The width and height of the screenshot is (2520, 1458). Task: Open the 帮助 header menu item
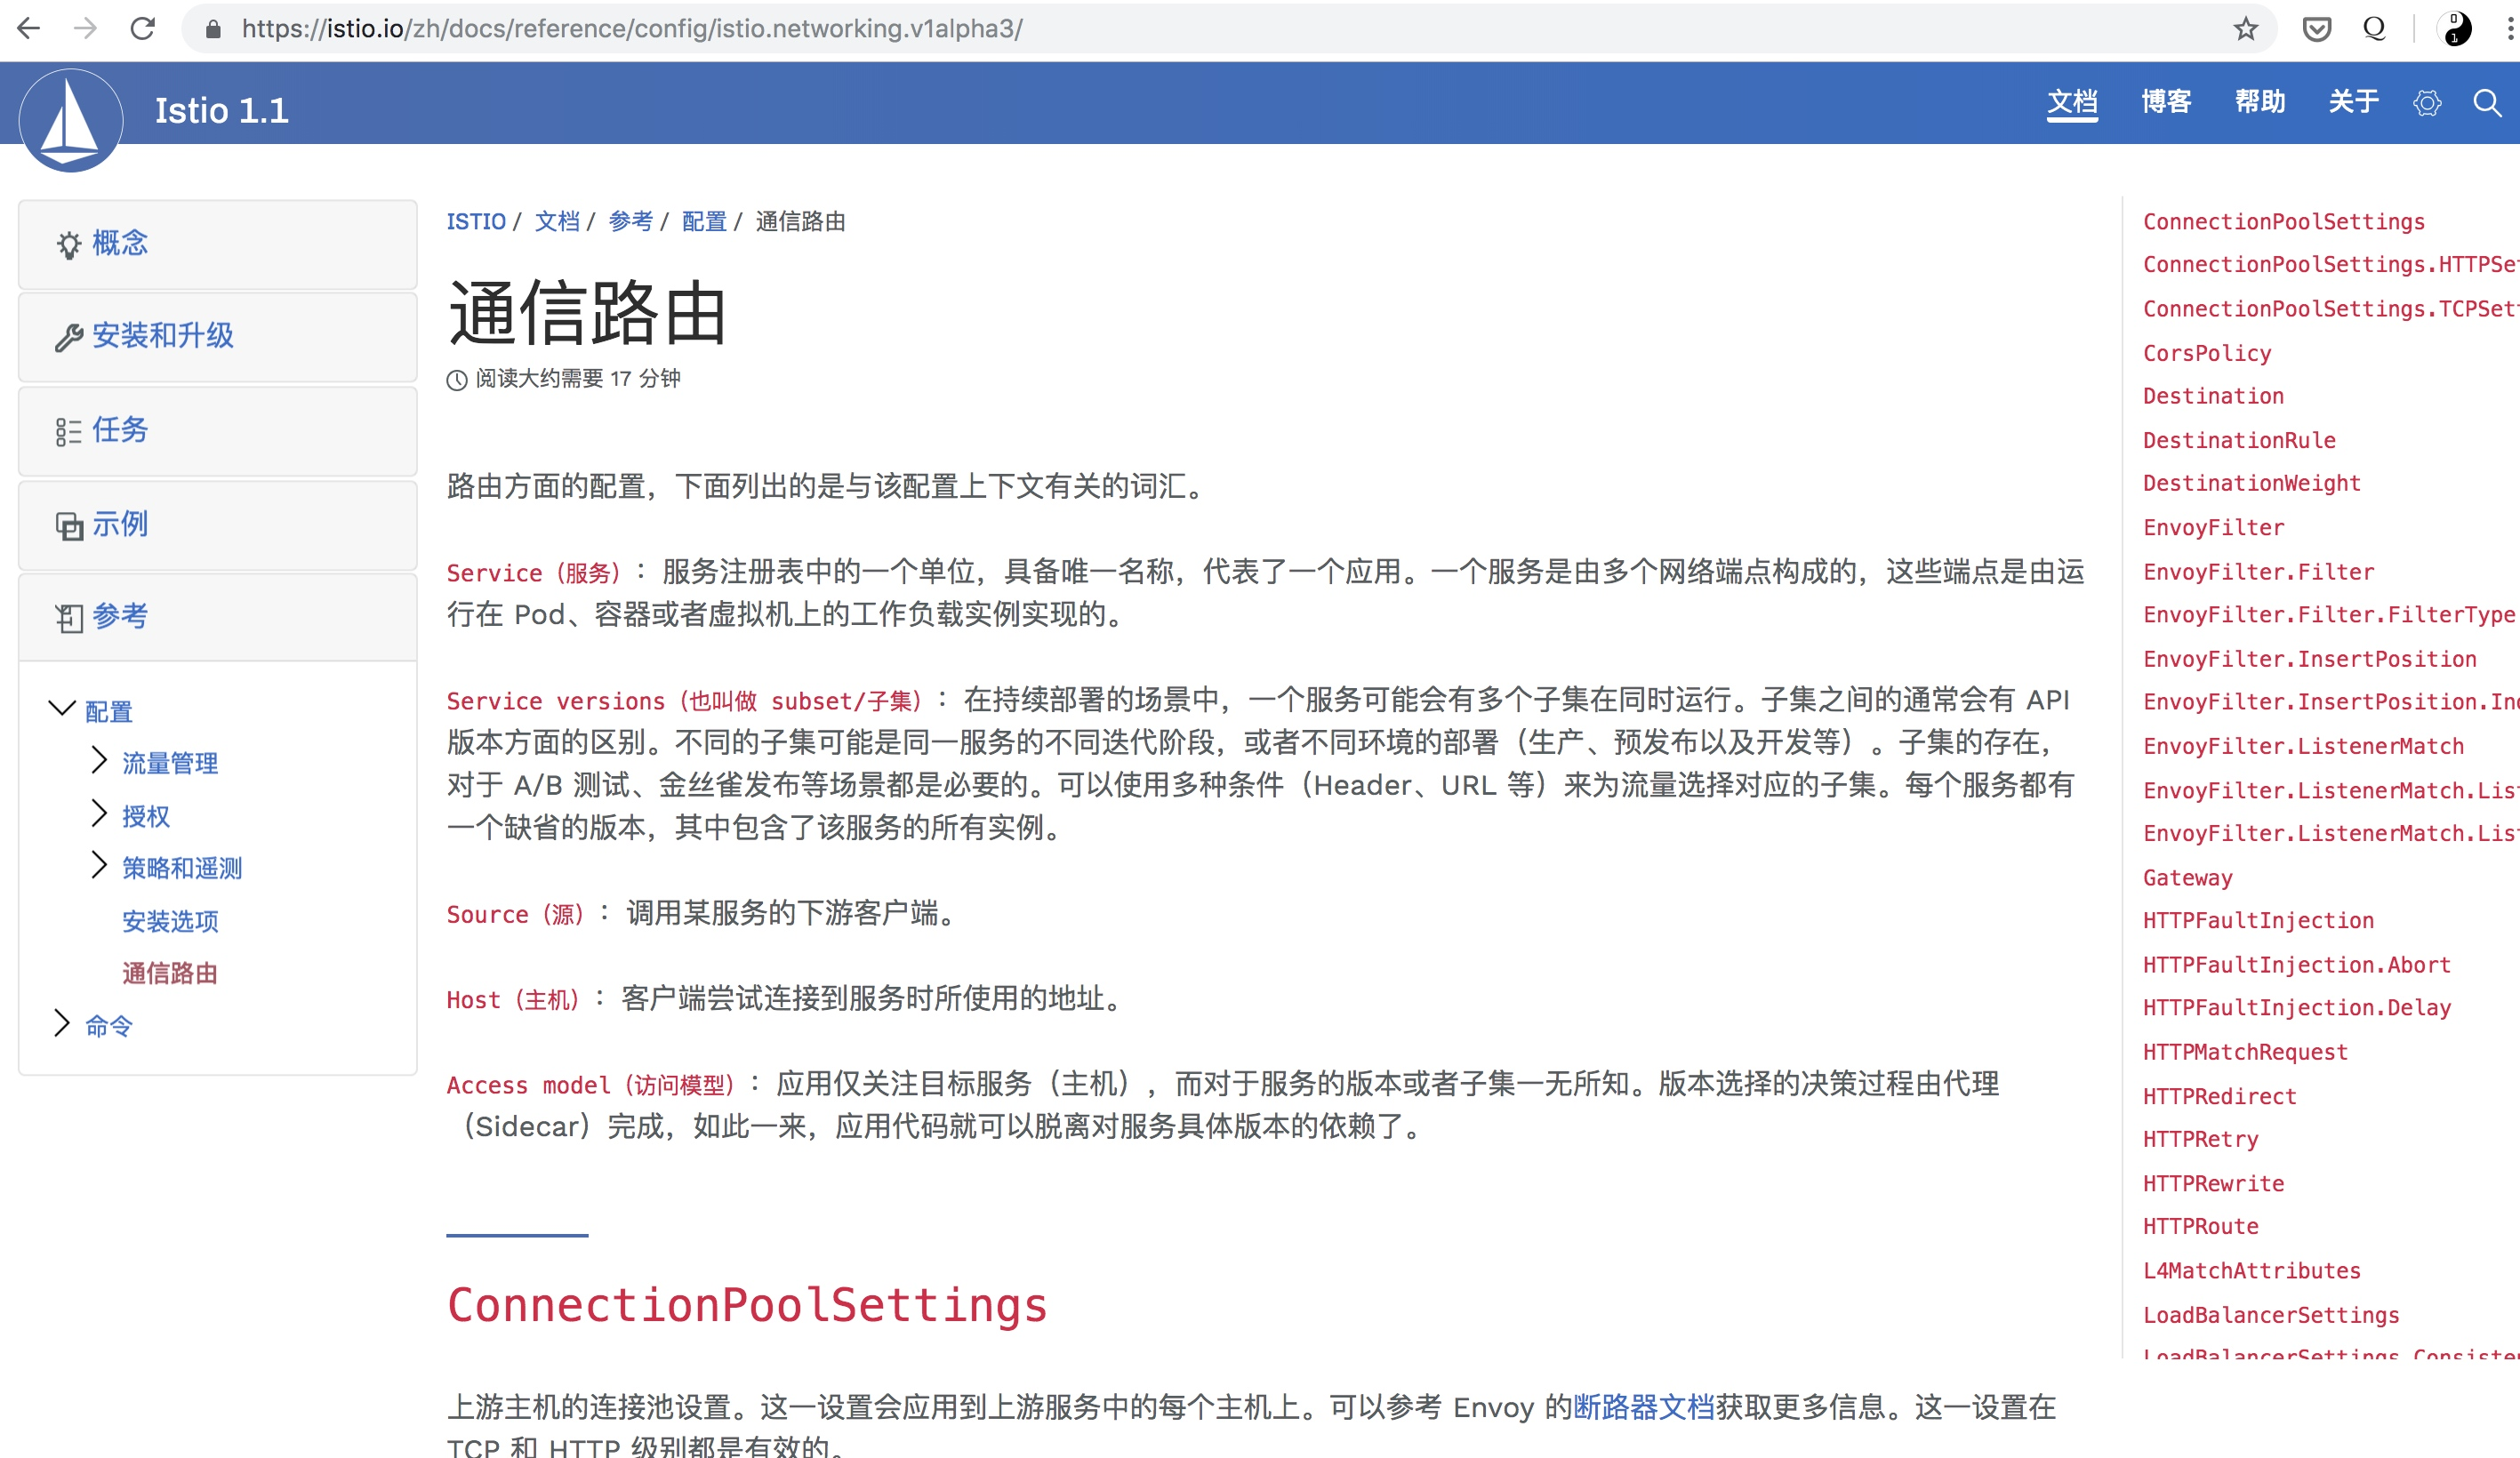pos(2260,102)
